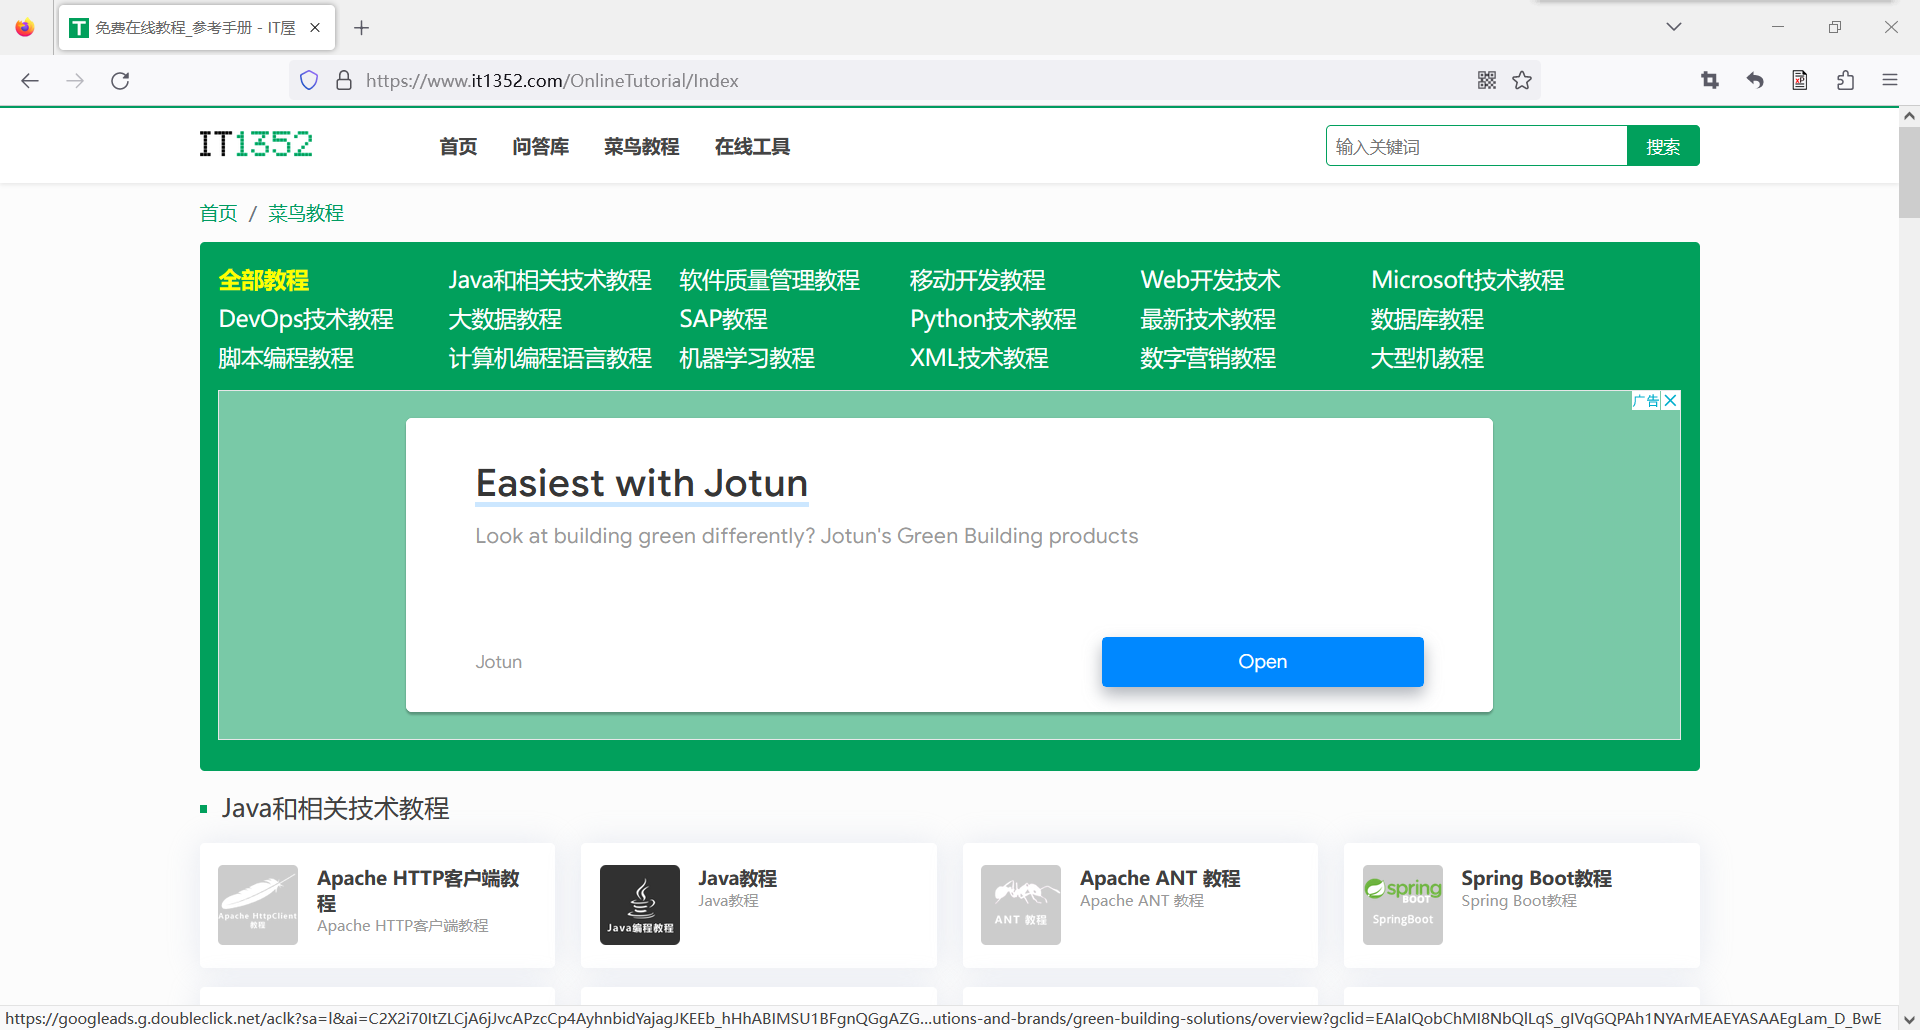Click the Apache HTTP客户端教程 title
Image resolution: width=1920 pixels, height=1030 pixels.
[418, 890]
